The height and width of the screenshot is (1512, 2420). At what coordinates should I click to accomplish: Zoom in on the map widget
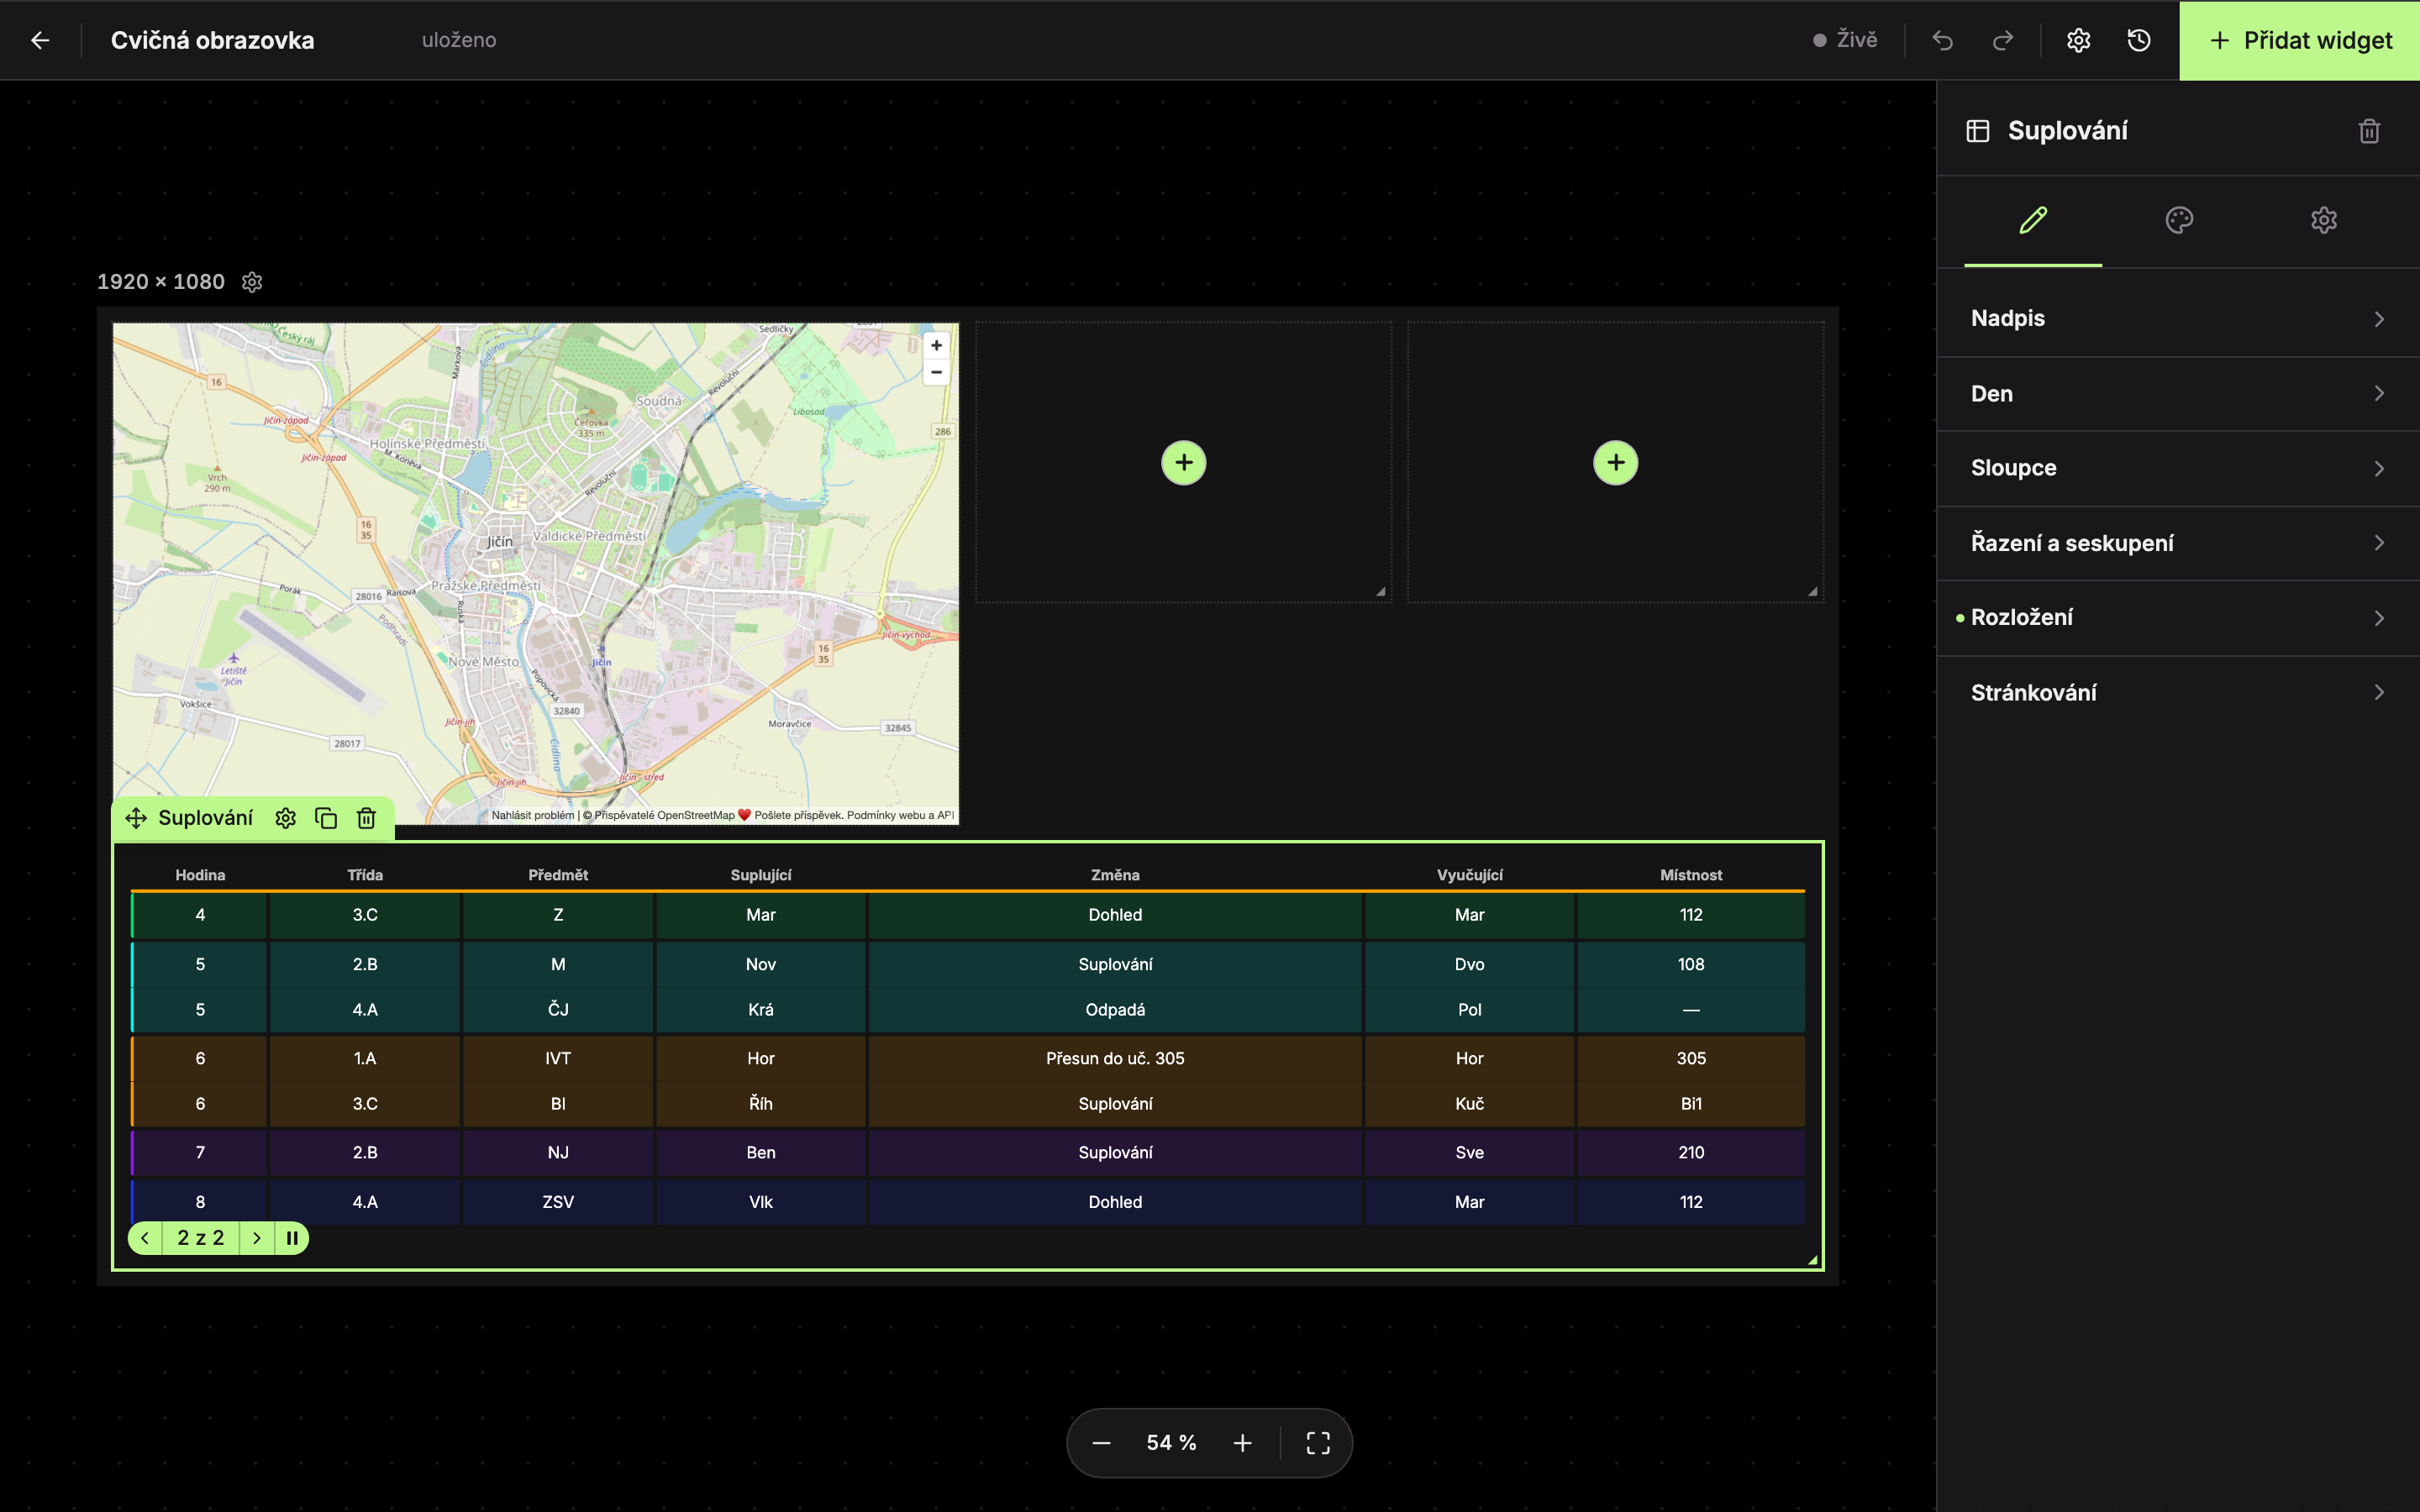[x=936, y=346]
